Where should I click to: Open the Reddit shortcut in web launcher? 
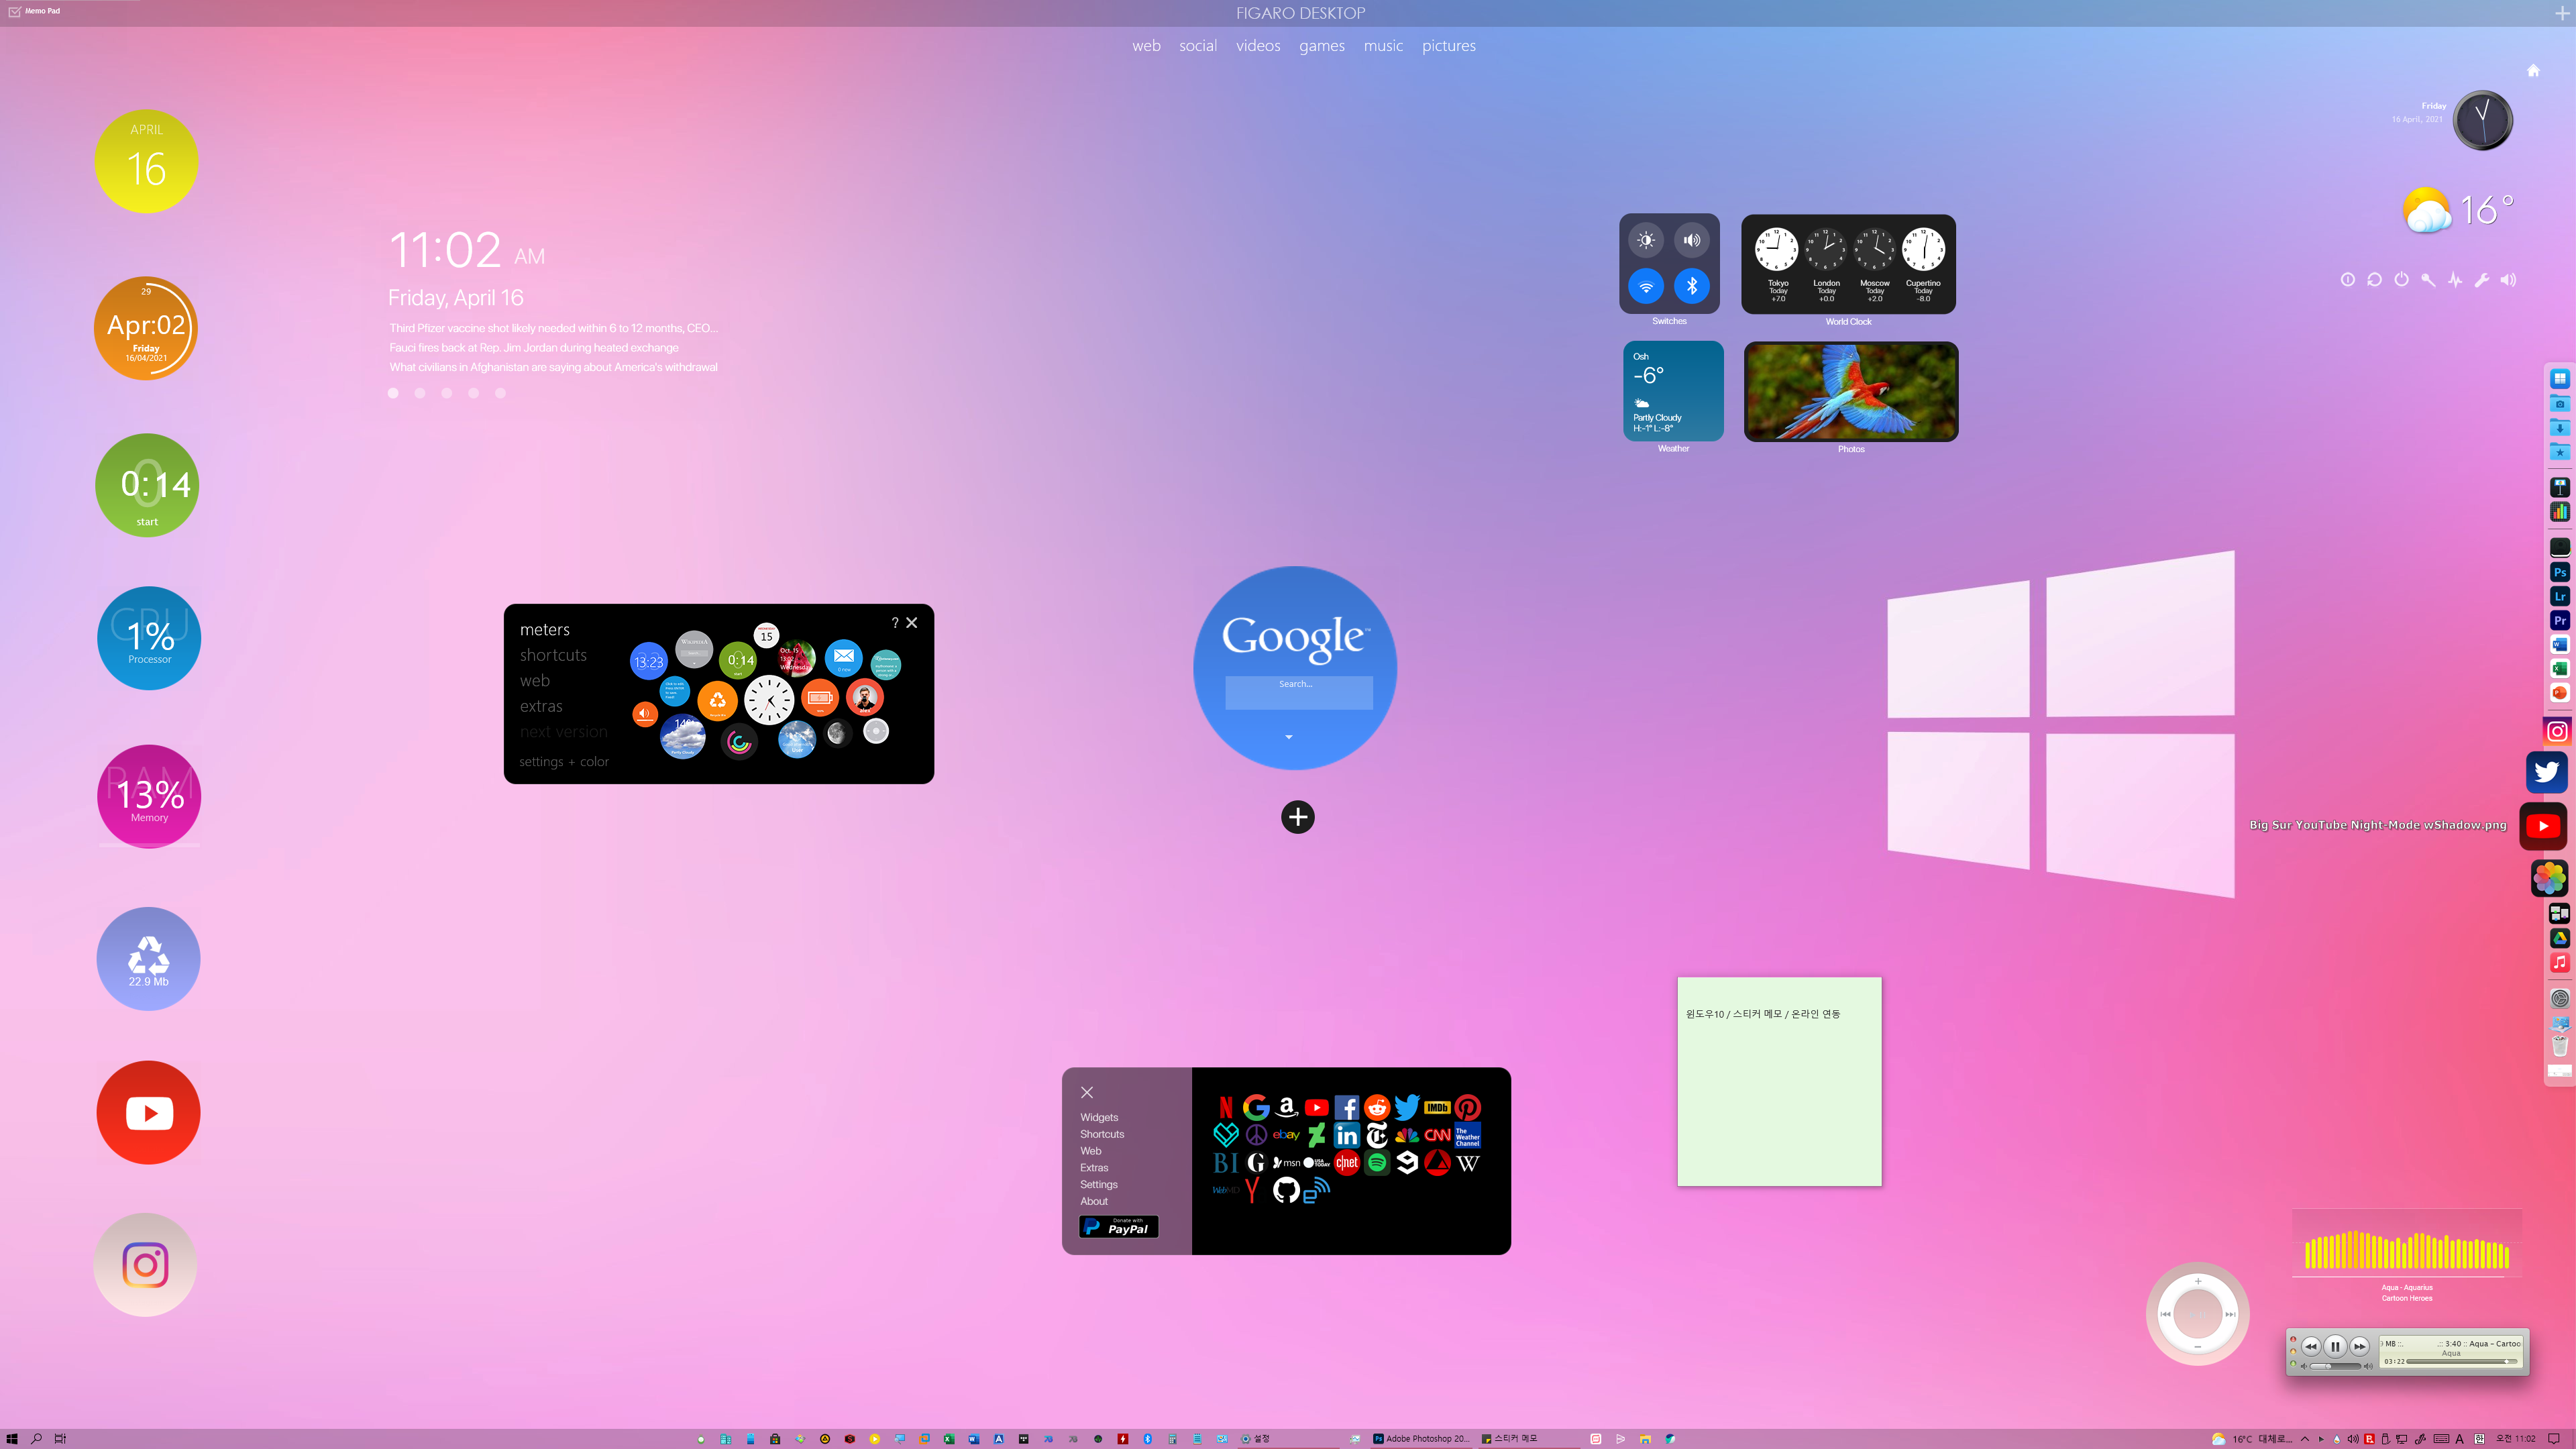pyautogui.click(x=1377, y=1107)
